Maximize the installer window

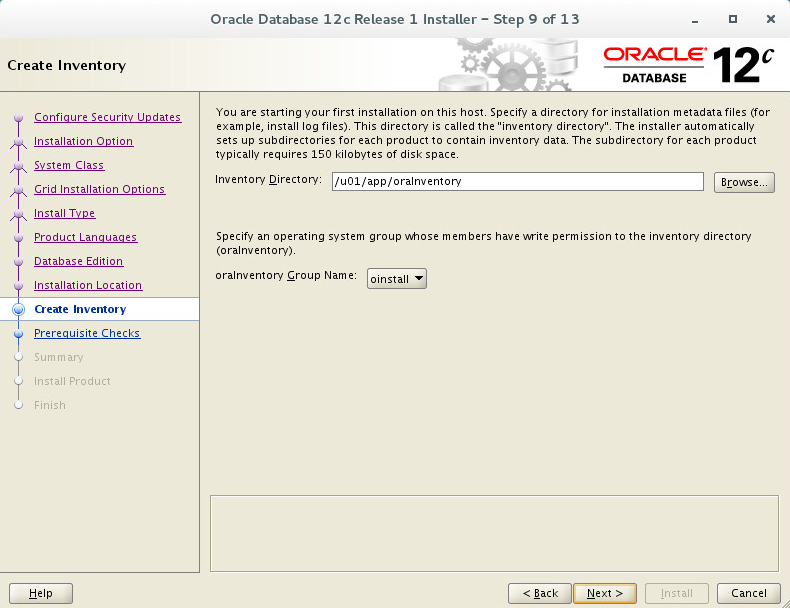(733, 19)
